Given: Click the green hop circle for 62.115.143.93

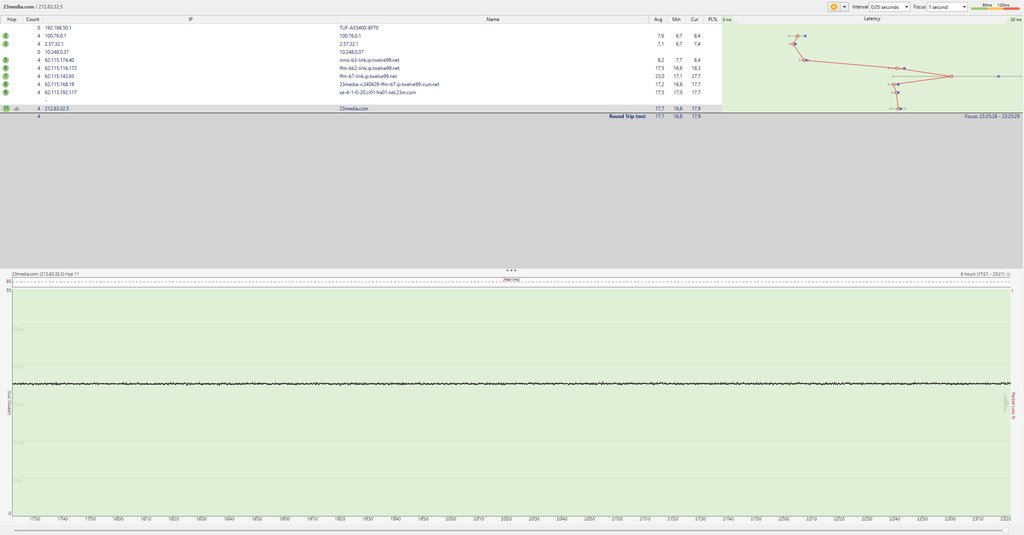Looking at the screenshot, I should click(6, 76).
